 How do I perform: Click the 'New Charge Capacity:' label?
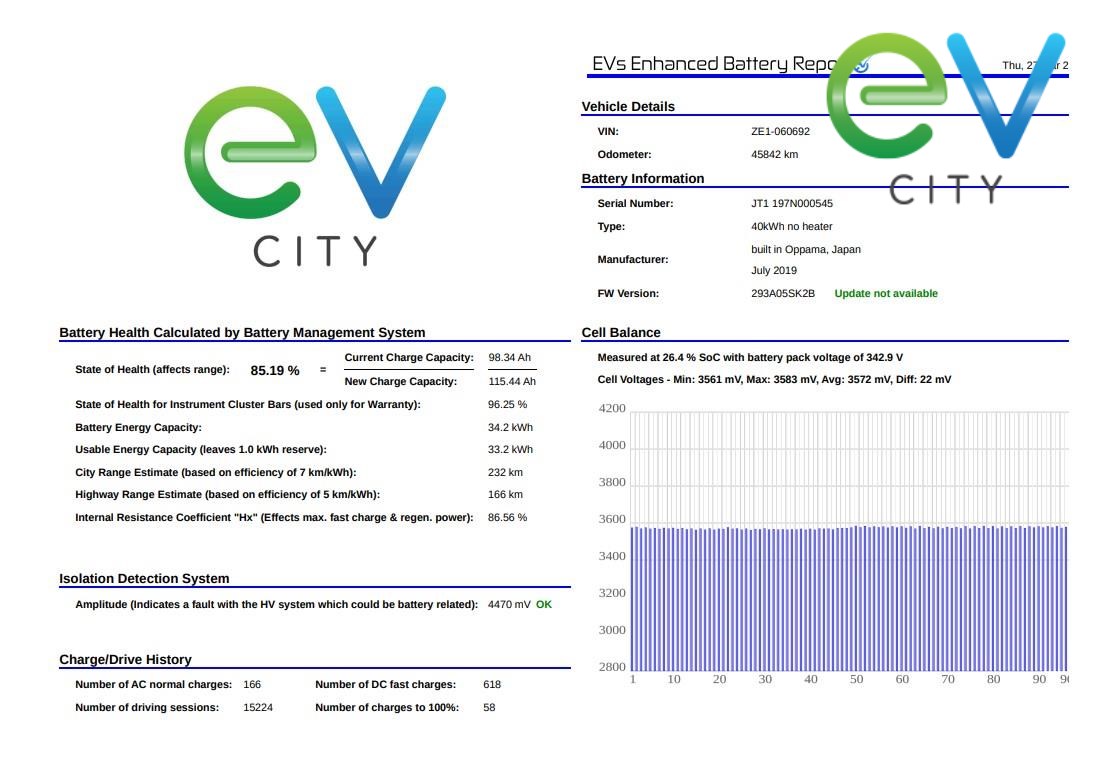(400, 382)
